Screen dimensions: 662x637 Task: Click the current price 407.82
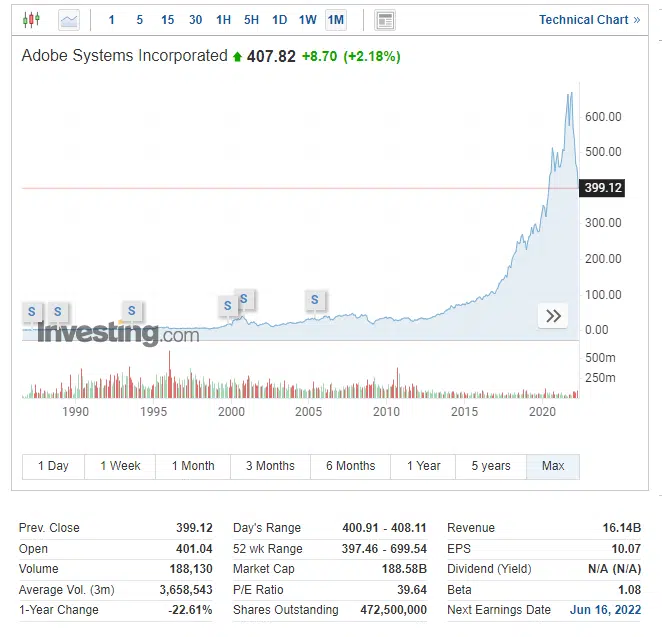pyautogui.click(x=271, y=56)
